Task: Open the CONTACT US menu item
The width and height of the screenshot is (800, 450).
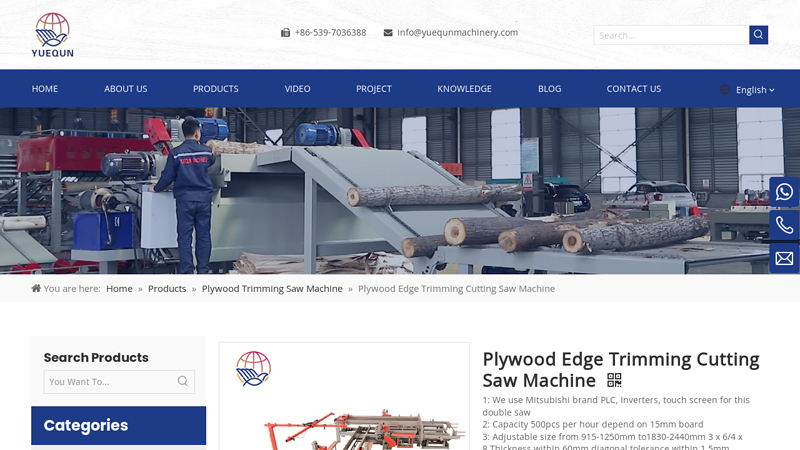Action: [x=634, y=89]
